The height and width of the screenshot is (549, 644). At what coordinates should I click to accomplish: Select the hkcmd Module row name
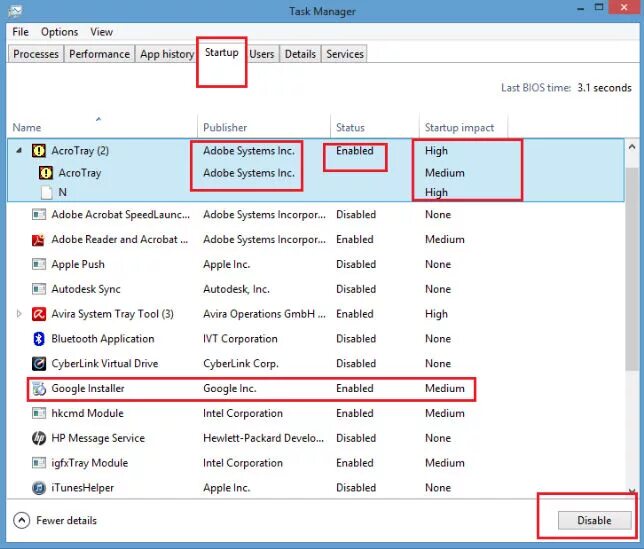click(87, 413)
